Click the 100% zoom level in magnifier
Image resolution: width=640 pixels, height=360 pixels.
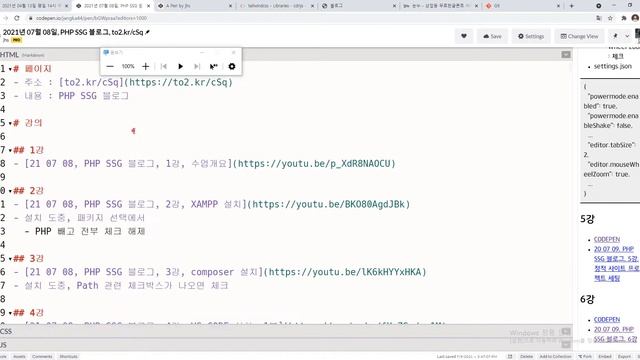coord(128,66)
